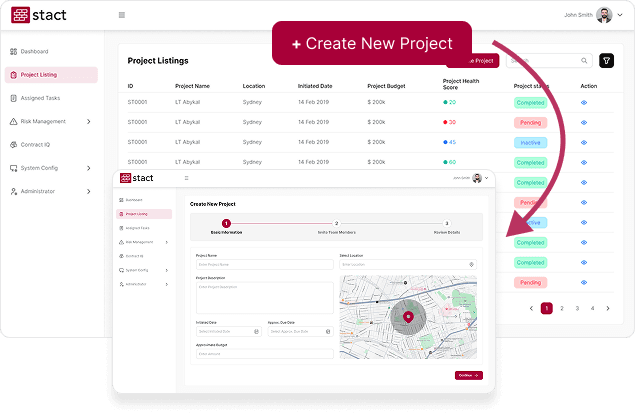Click hamburger icon in Create New Project window
The image size is (635, 414).
click(186, 178)
